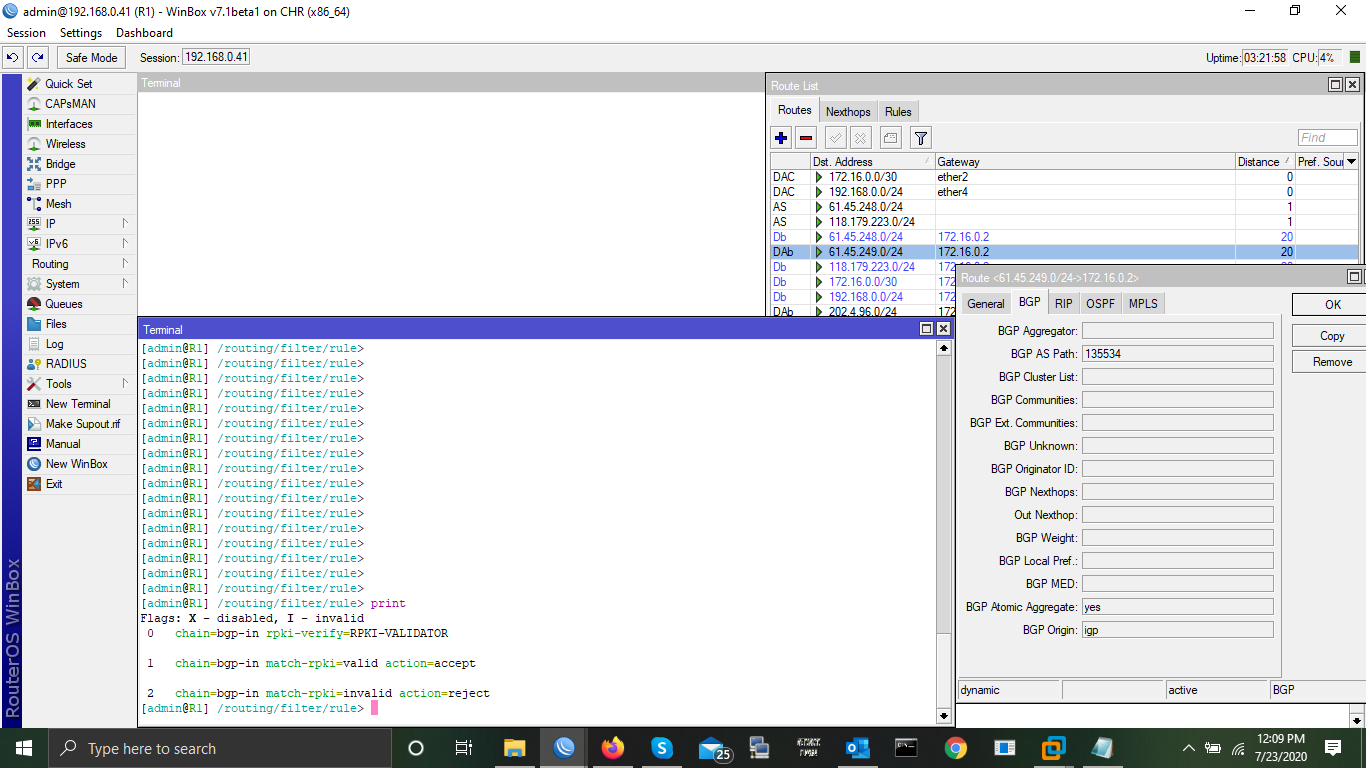Open CAPsMAN from sidebar
The width and height of the screenshot is (1366, 768).
coord(70,104)
